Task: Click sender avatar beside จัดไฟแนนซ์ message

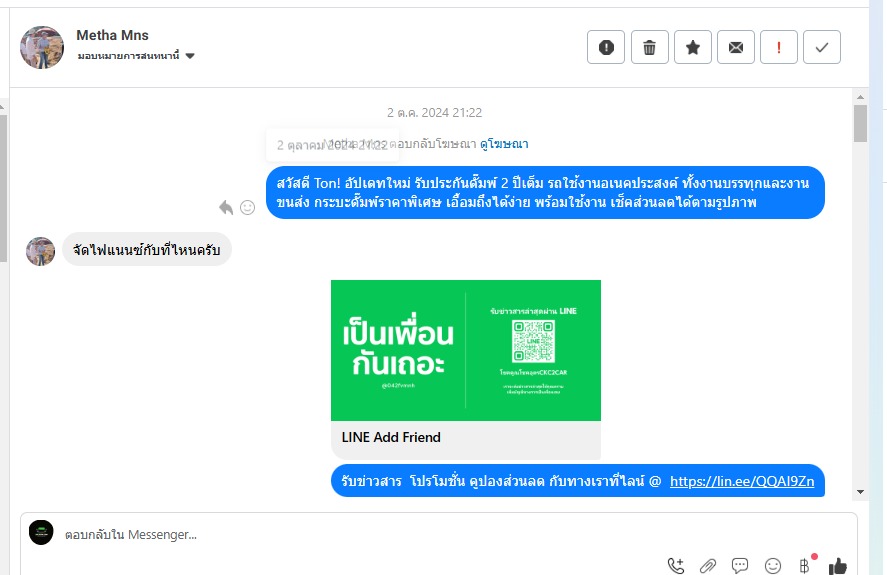Action: [x=41, y=251]
